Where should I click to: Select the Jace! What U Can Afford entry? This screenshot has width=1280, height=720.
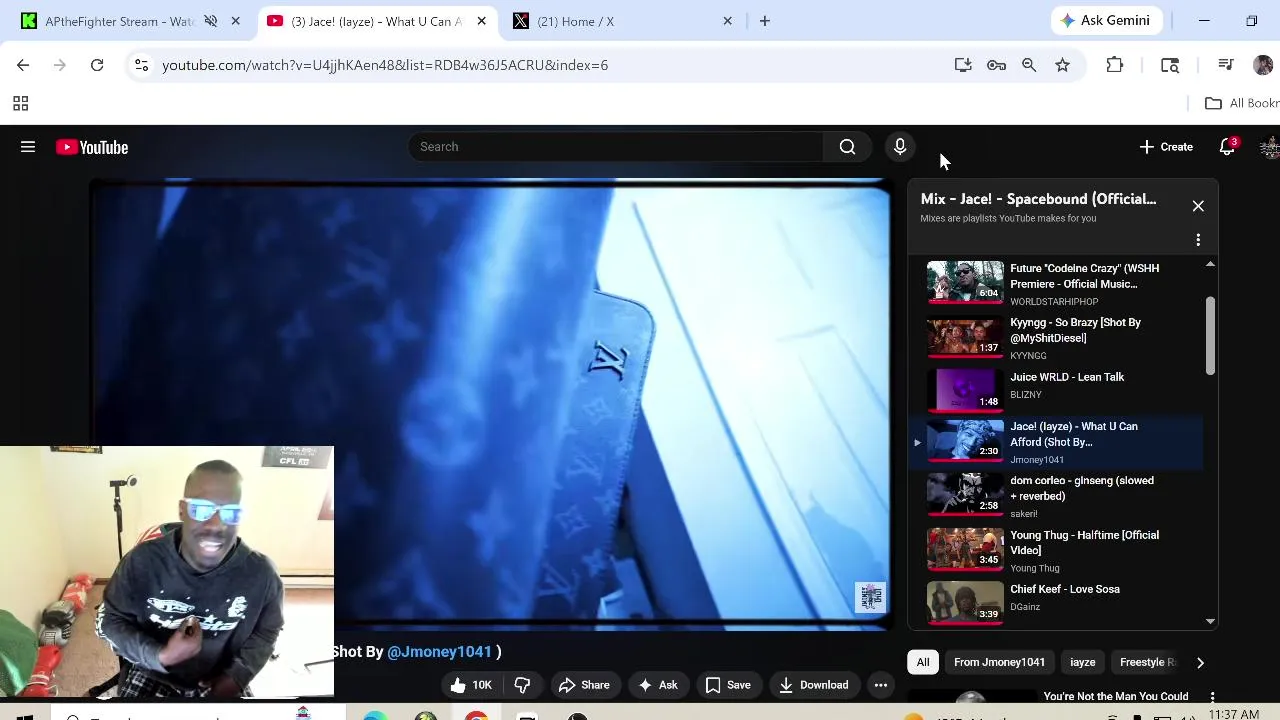[1055, 442]
